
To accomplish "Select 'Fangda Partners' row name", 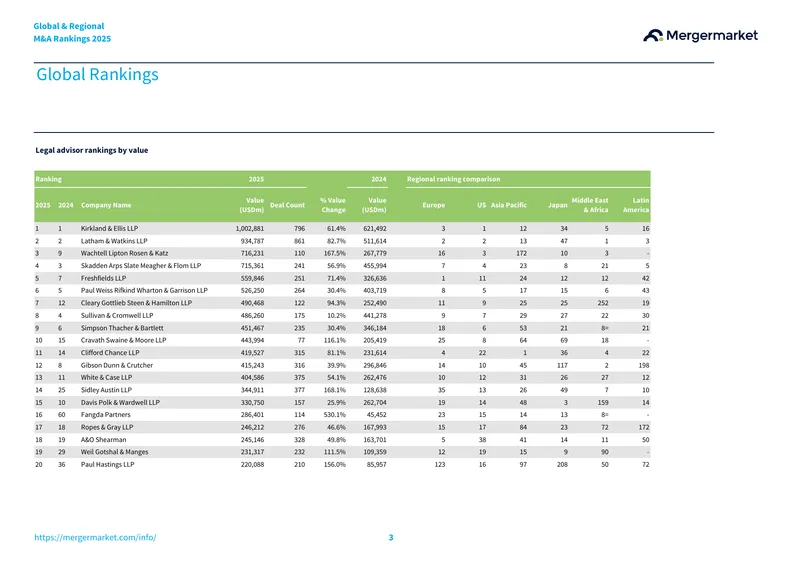I will [x=106, y=415].
